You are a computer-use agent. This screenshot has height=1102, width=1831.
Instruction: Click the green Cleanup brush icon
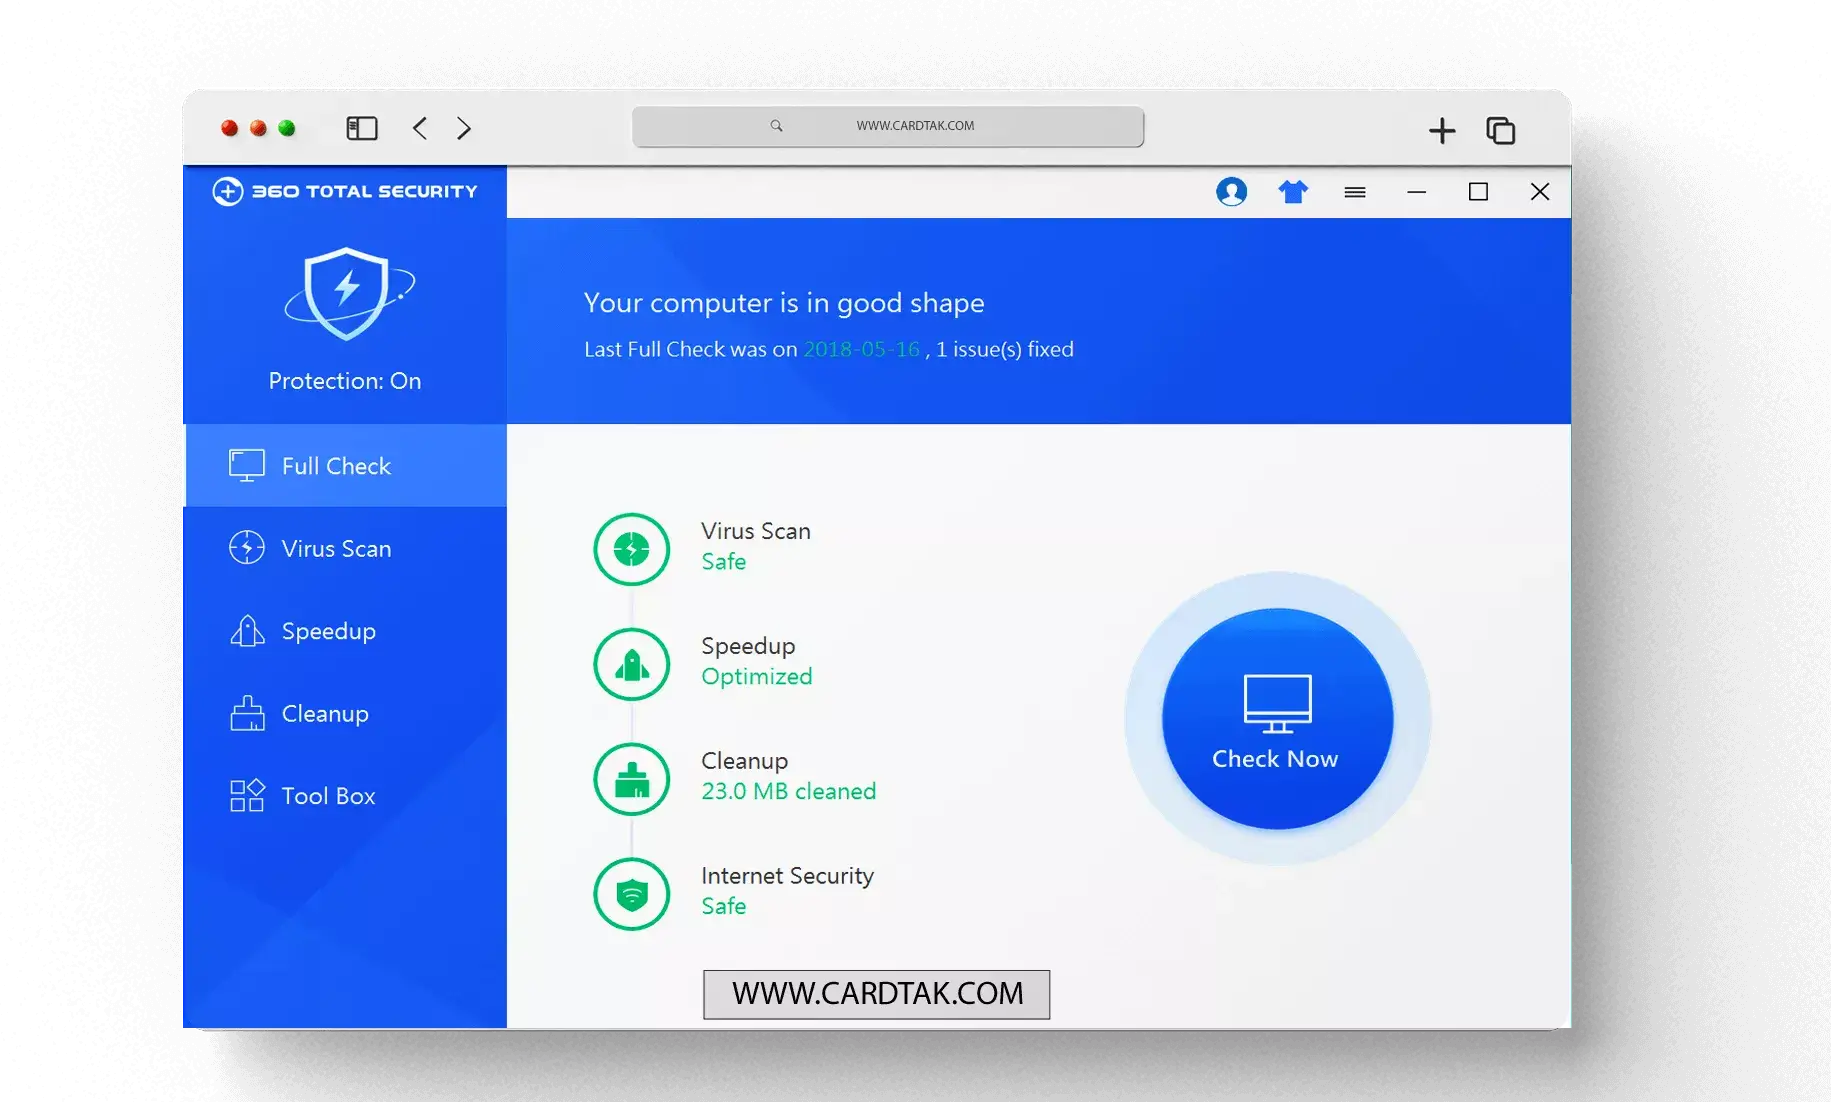click(x=631, y=779)
